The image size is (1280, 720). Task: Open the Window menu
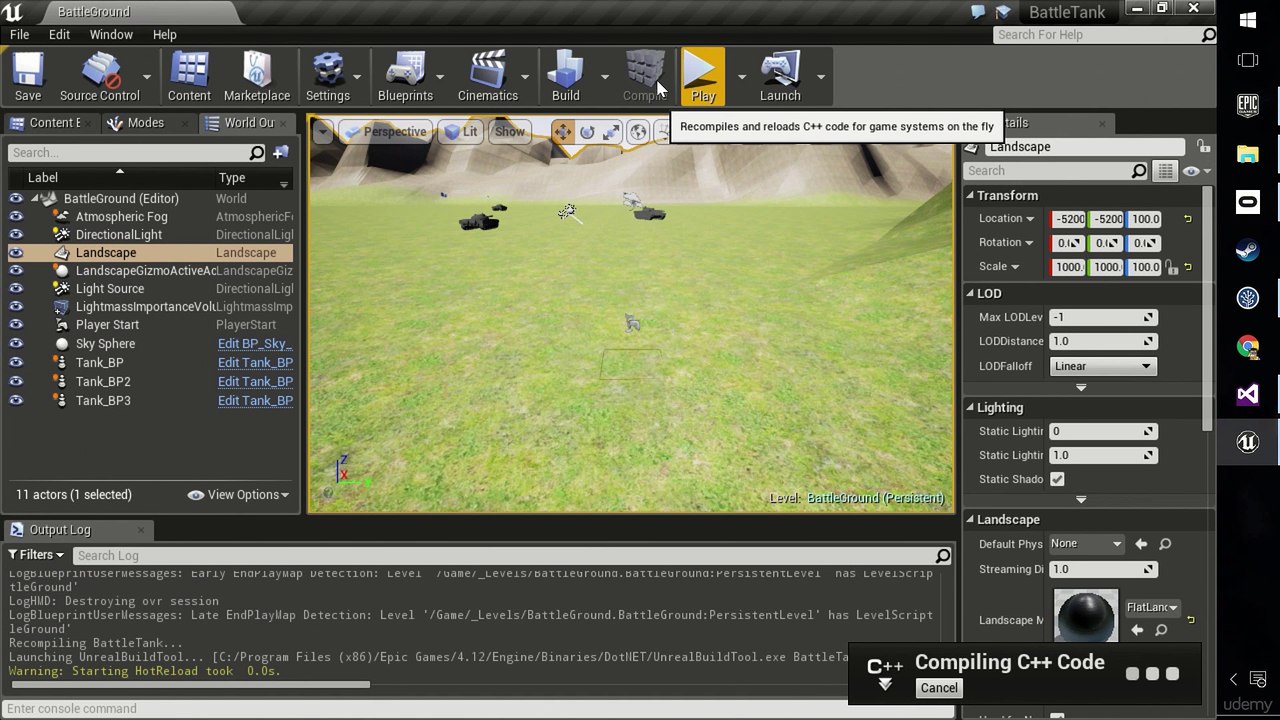(x=111, y=35)
